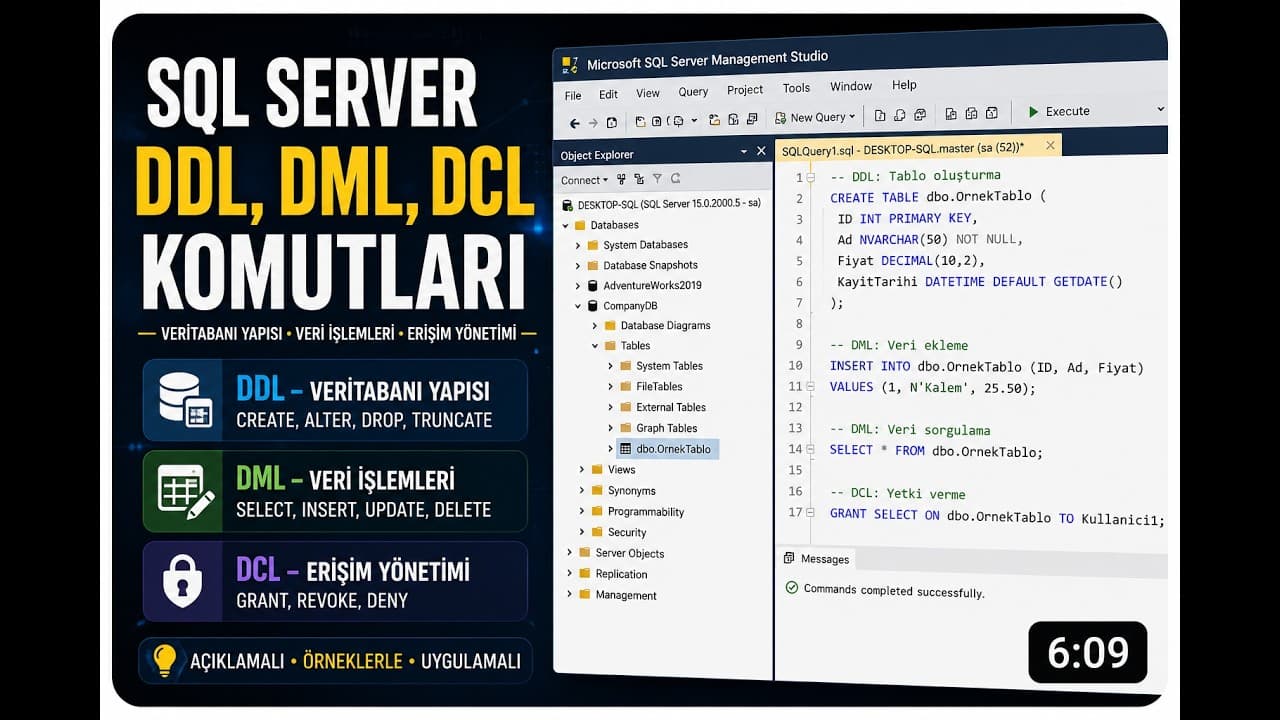
Task: Close the SQLQuery1.sql tab
Action: (1050, 145)
